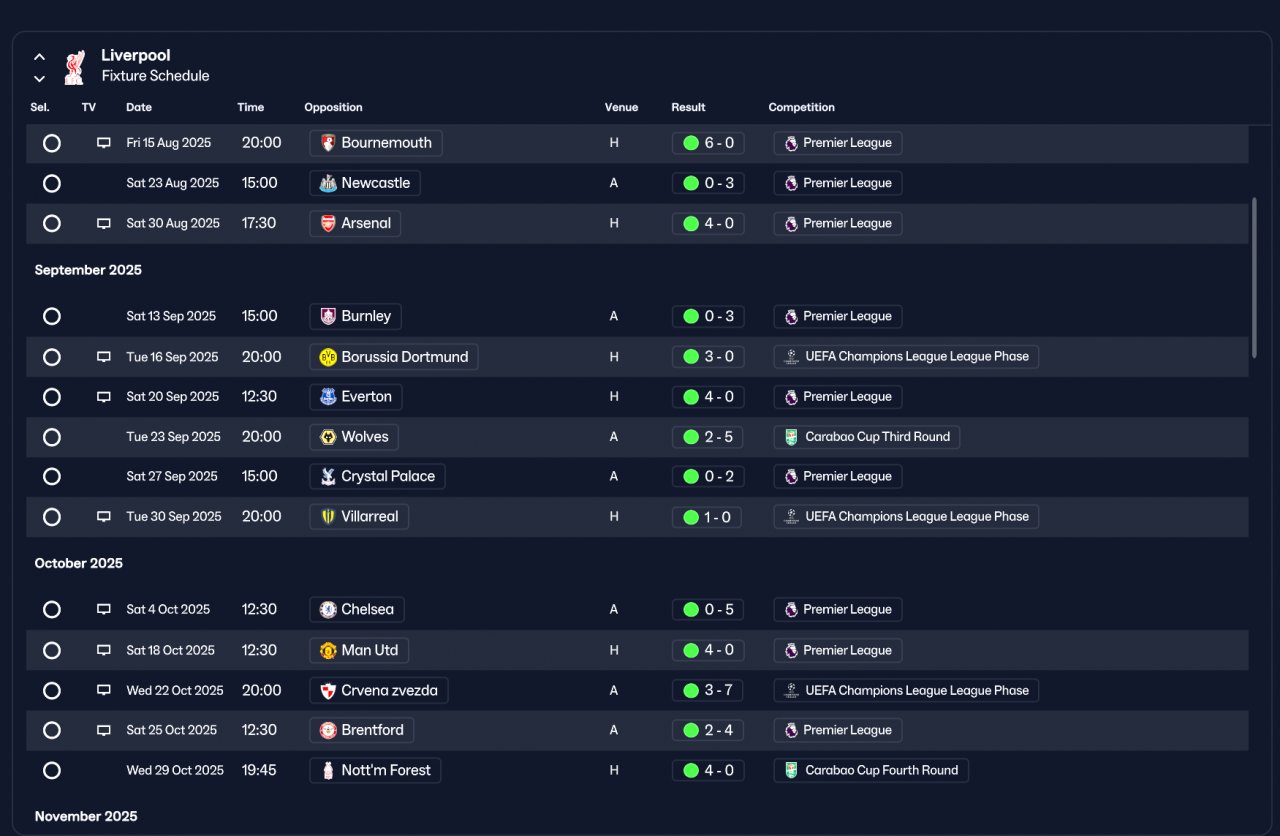The width and height of the screenshot is (1280, 836).
Task: Click the up chevron beside Liverpool
Action: tap(39, 57)
